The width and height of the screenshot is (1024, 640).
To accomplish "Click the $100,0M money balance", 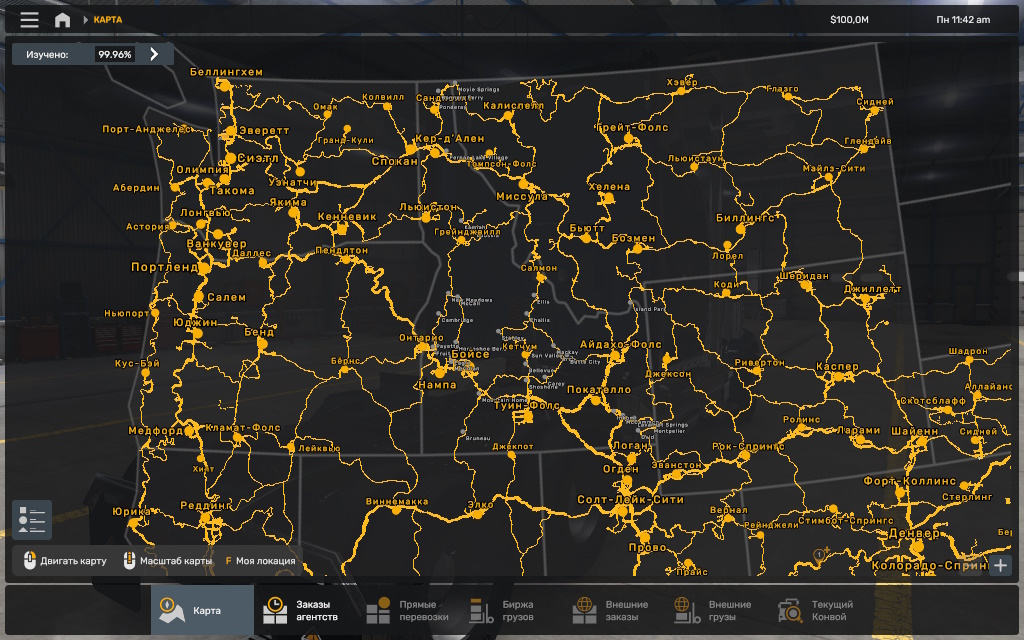I will 849,20.
